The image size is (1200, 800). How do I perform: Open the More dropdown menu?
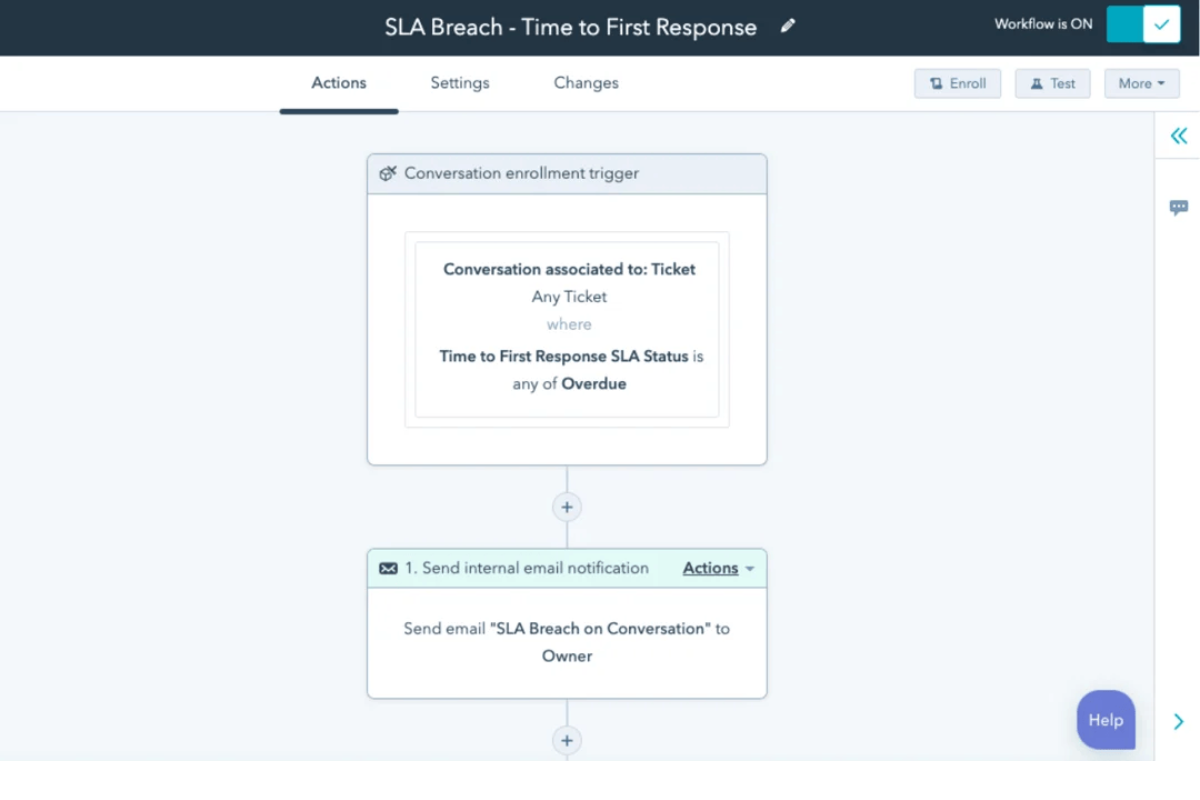click(1141, 84)
